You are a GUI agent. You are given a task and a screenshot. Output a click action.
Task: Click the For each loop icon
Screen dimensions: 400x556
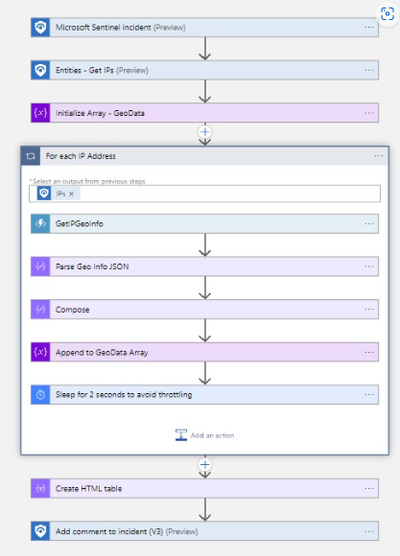click(30, 156)
